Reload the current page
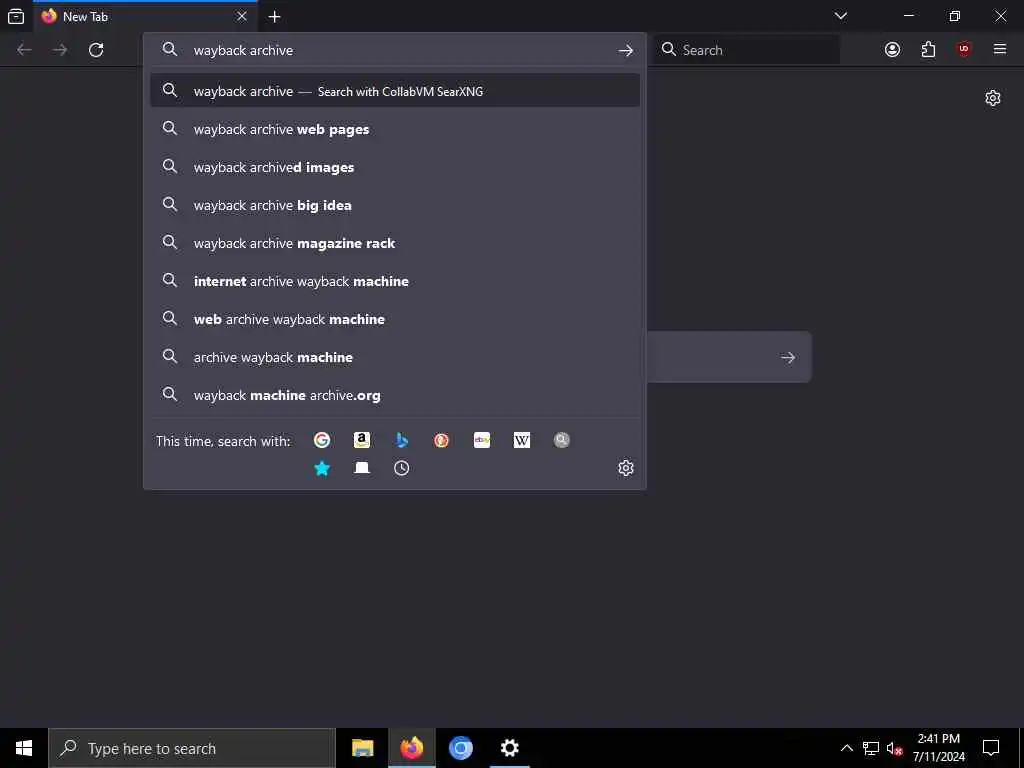 pos(96,50)
